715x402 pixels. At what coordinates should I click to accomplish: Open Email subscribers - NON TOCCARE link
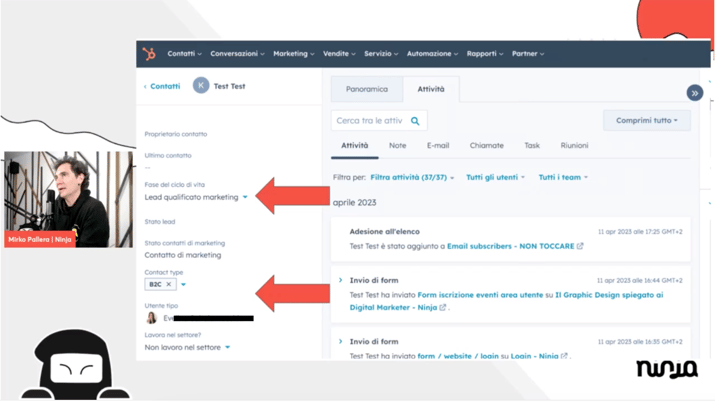[x=510, y=246]
